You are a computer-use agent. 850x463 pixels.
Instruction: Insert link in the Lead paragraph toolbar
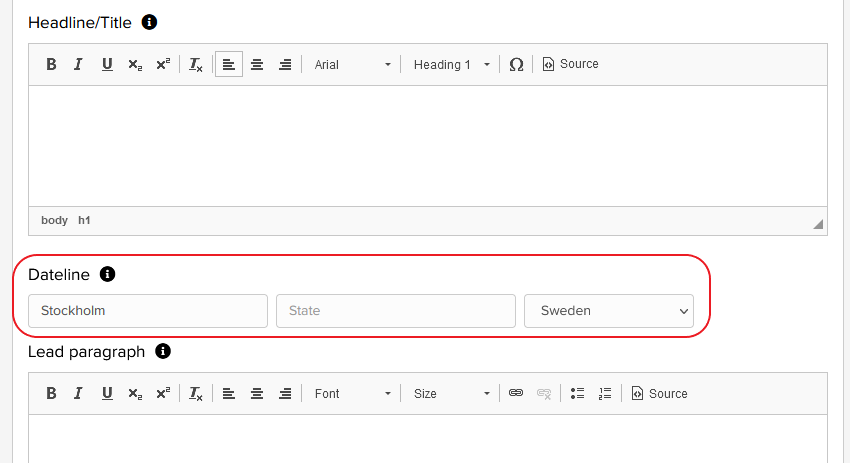(516, 393)
